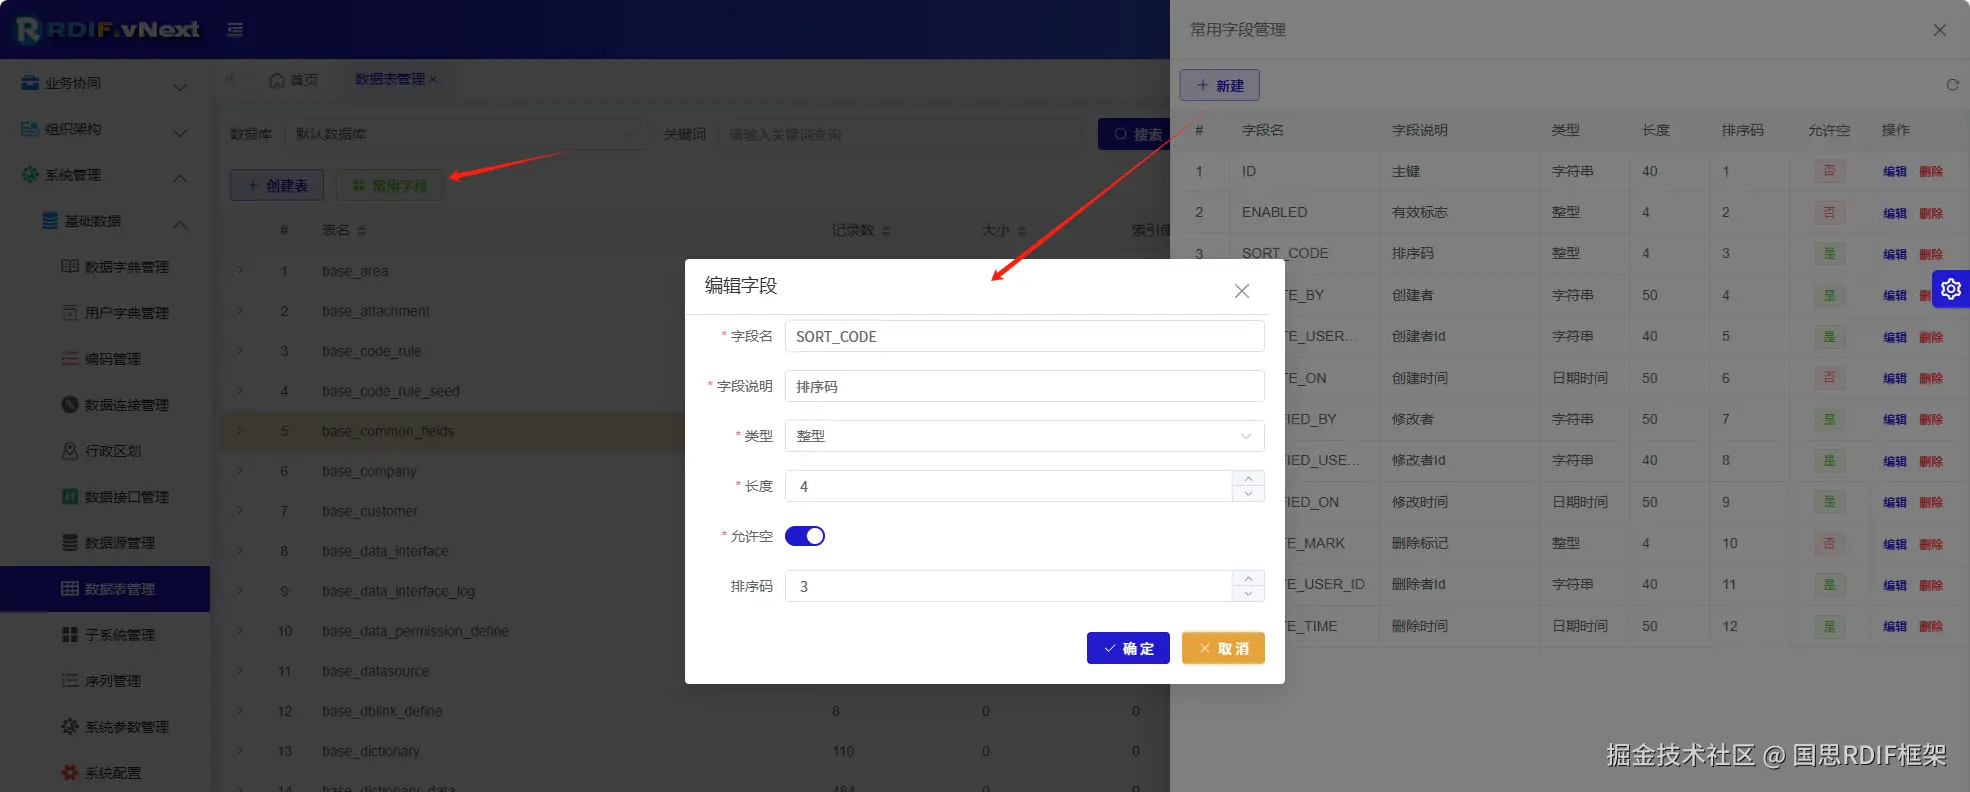Click the 系统管理 gear icon

point(30,175)
